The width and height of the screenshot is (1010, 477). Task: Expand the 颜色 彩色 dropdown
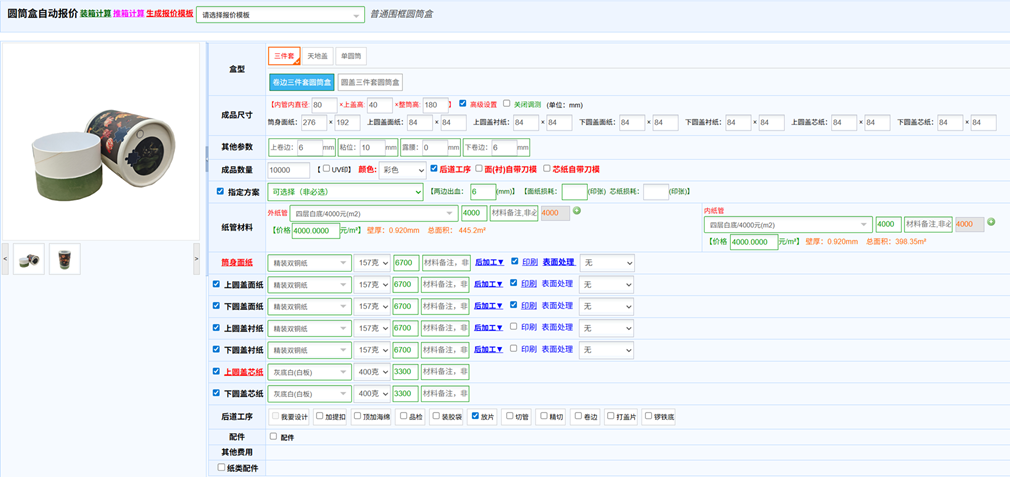(x=403, y=170)
